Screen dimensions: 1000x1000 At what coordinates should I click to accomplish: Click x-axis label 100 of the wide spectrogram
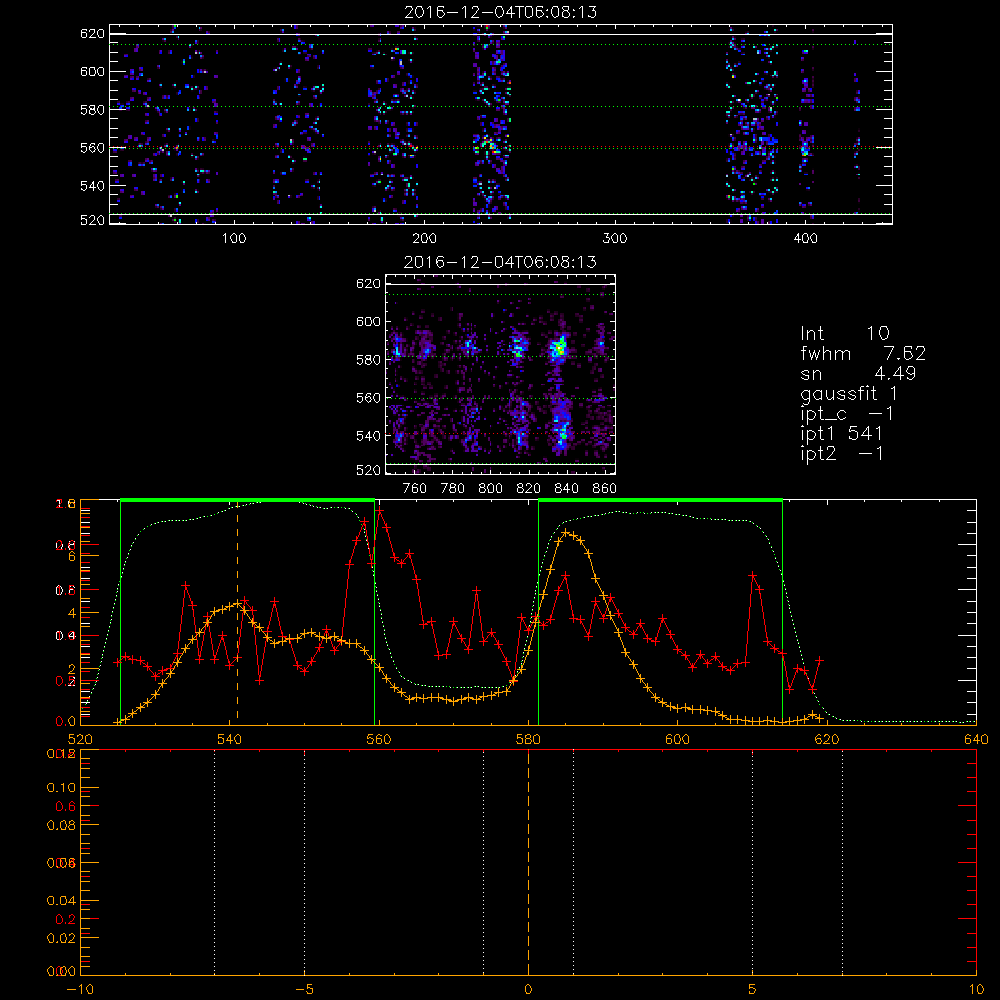(234, 239)
